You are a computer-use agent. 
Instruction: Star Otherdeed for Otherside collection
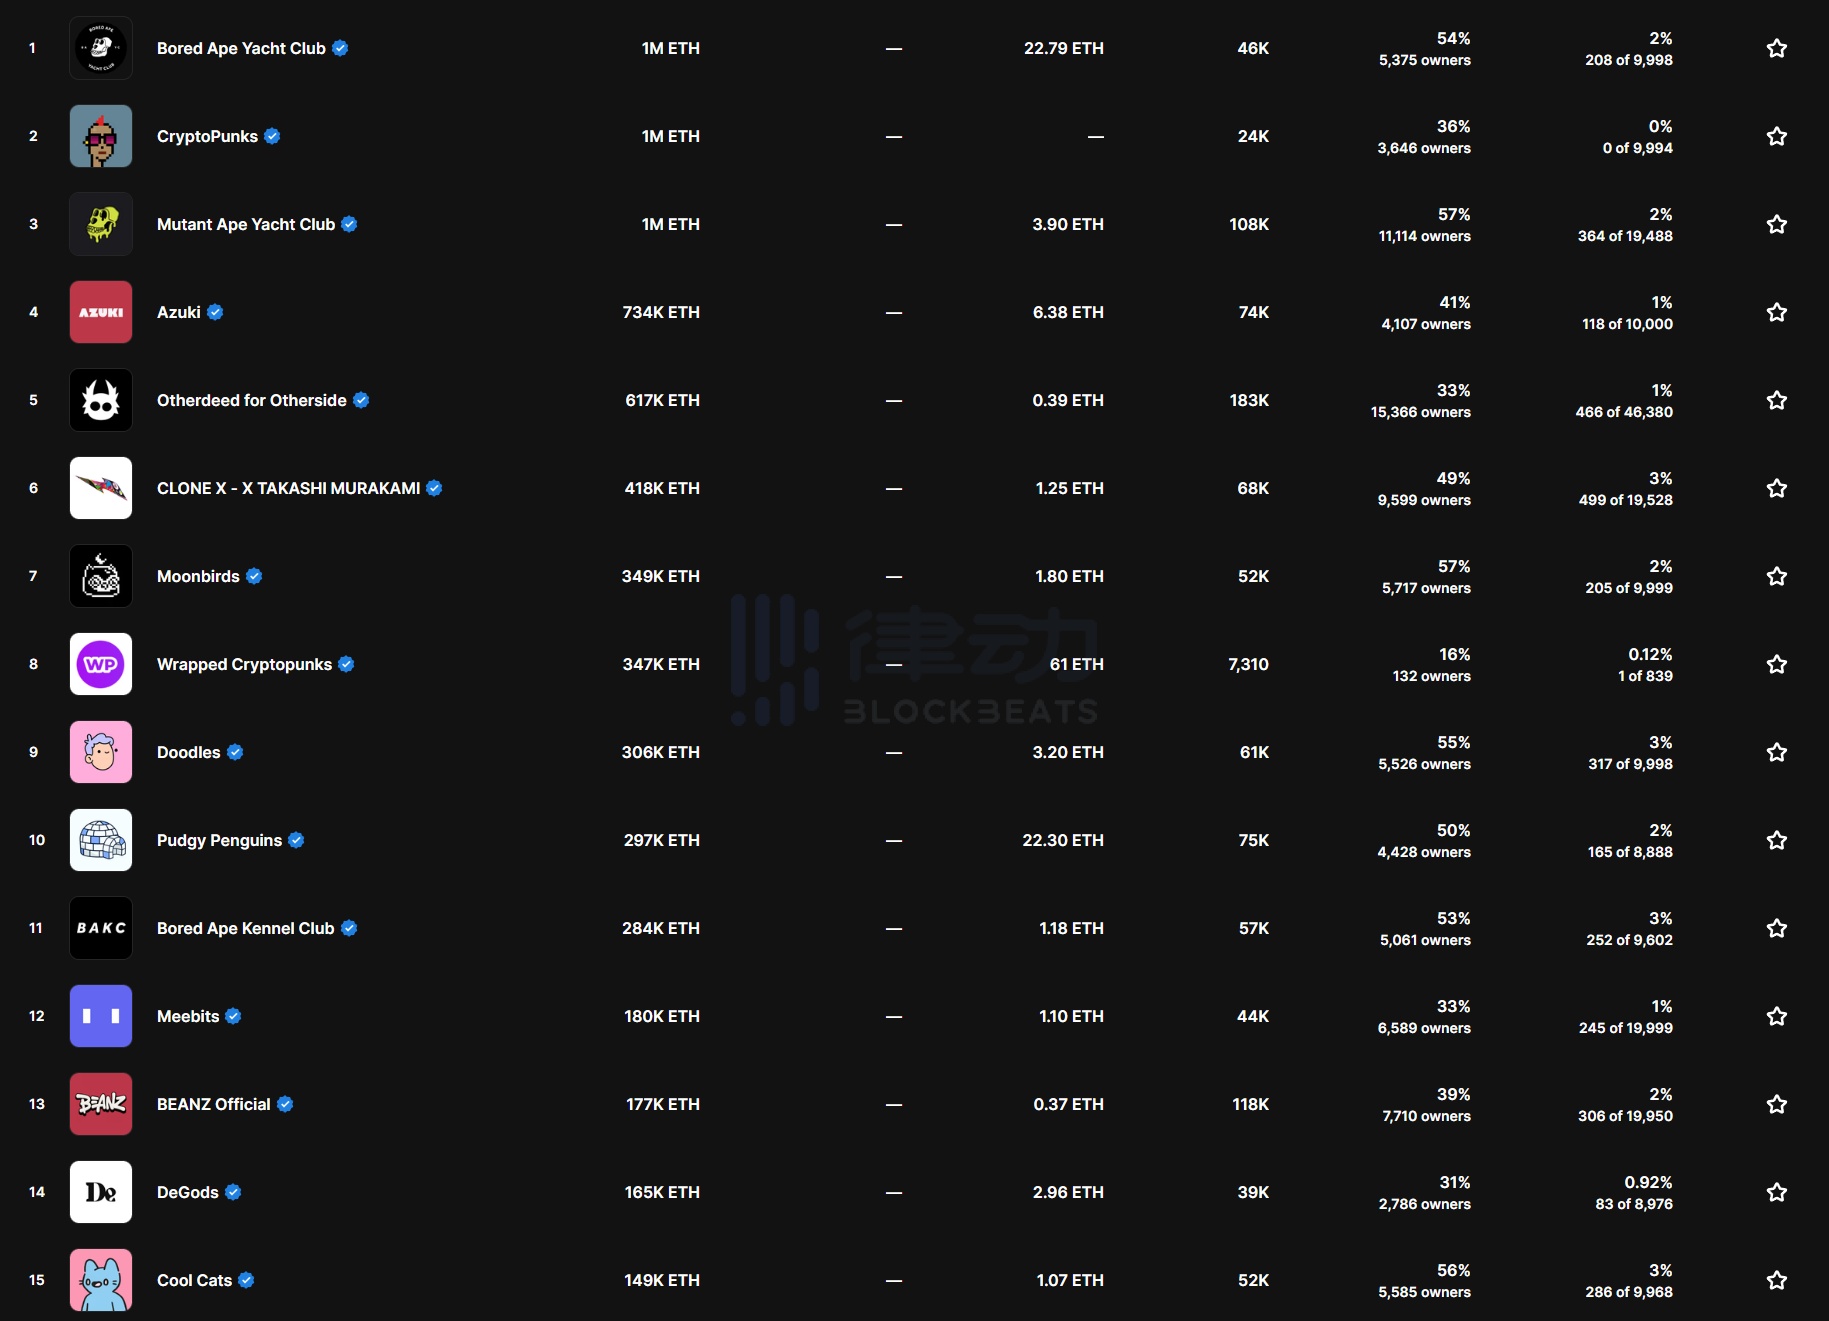point(1776,400)
